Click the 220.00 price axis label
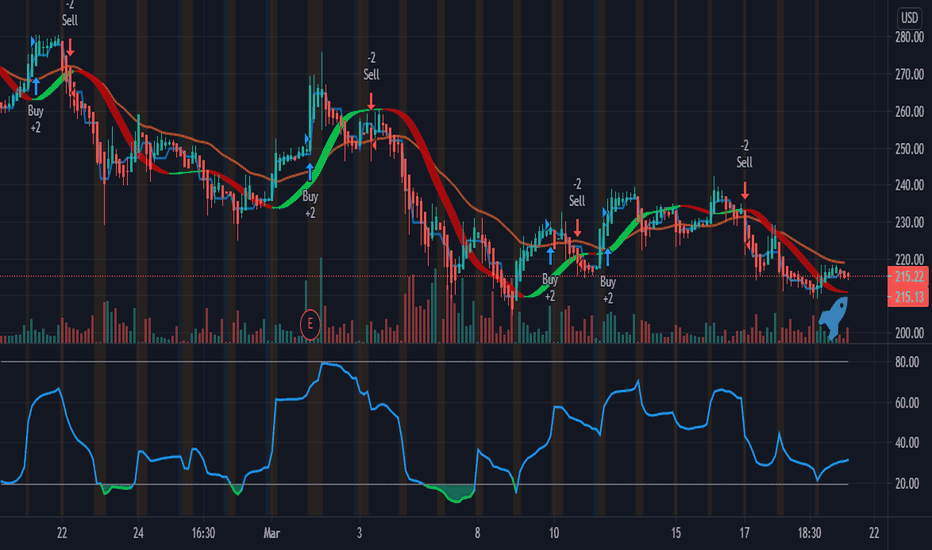The image size is (932, 550). pos(909,259)
